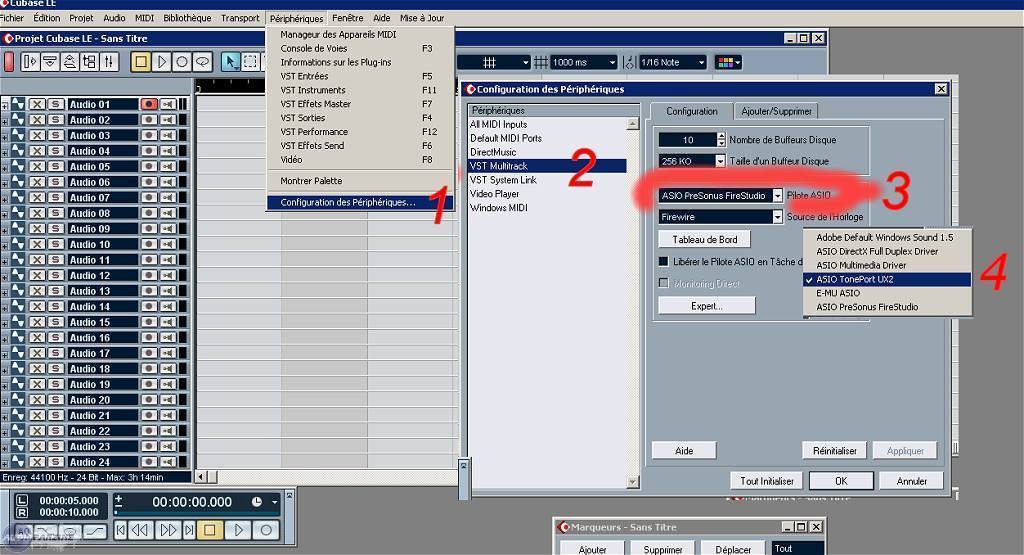This screenshot has height=555, width=1024.
Task: Record enable the Audio 10 track
Action: coord(149,244)
